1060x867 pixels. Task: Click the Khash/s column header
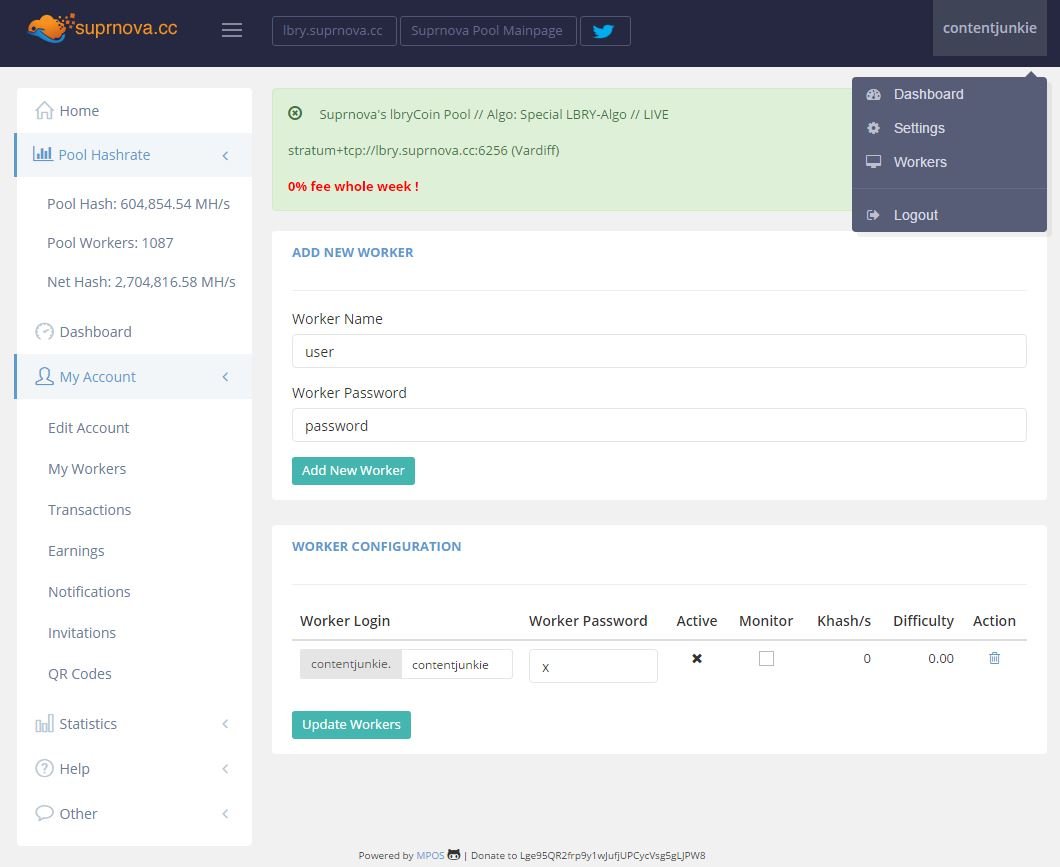pos(844,621)
